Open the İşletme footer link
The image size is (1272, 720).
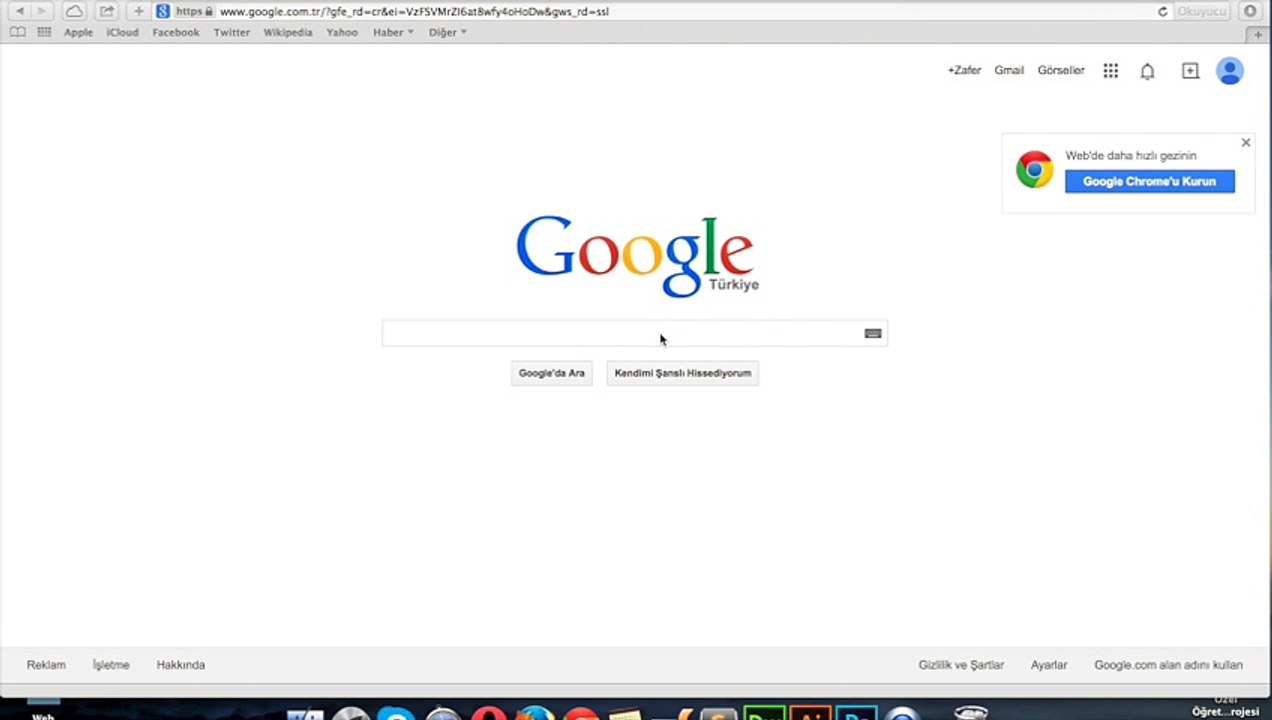click(x=111, y=665)
